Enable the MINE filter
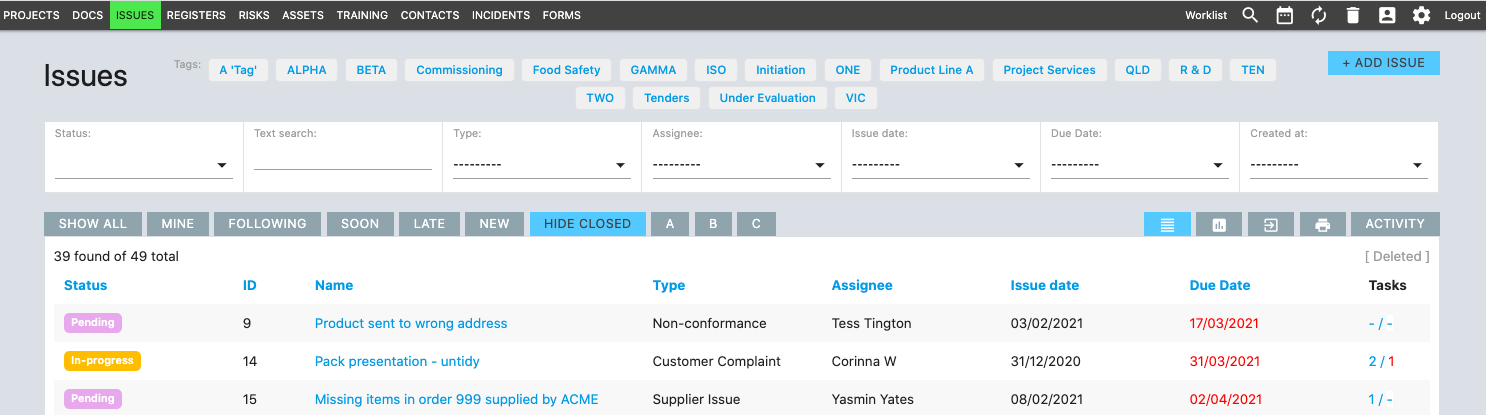The width and height of the screenshot is (1486, 415). pos(178,224)
